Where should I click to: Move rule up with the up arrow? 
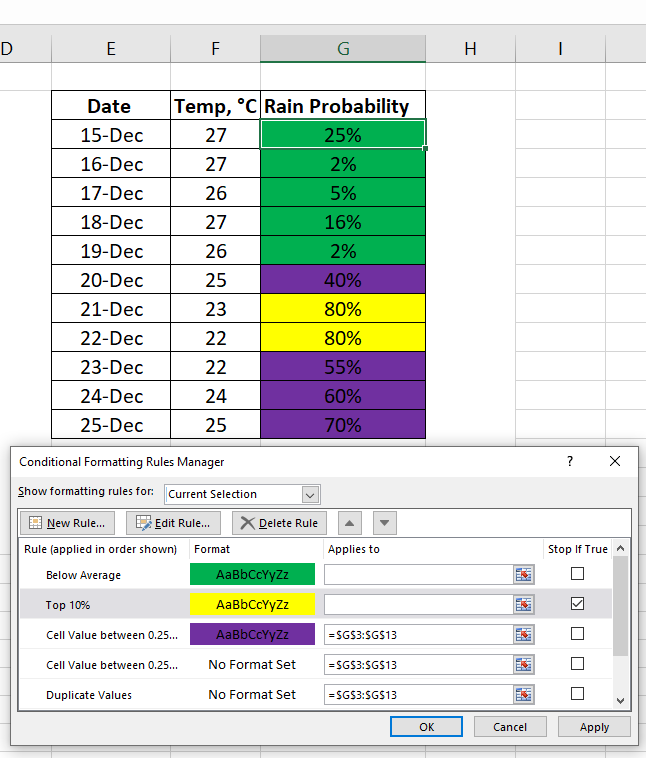[349, 523]
